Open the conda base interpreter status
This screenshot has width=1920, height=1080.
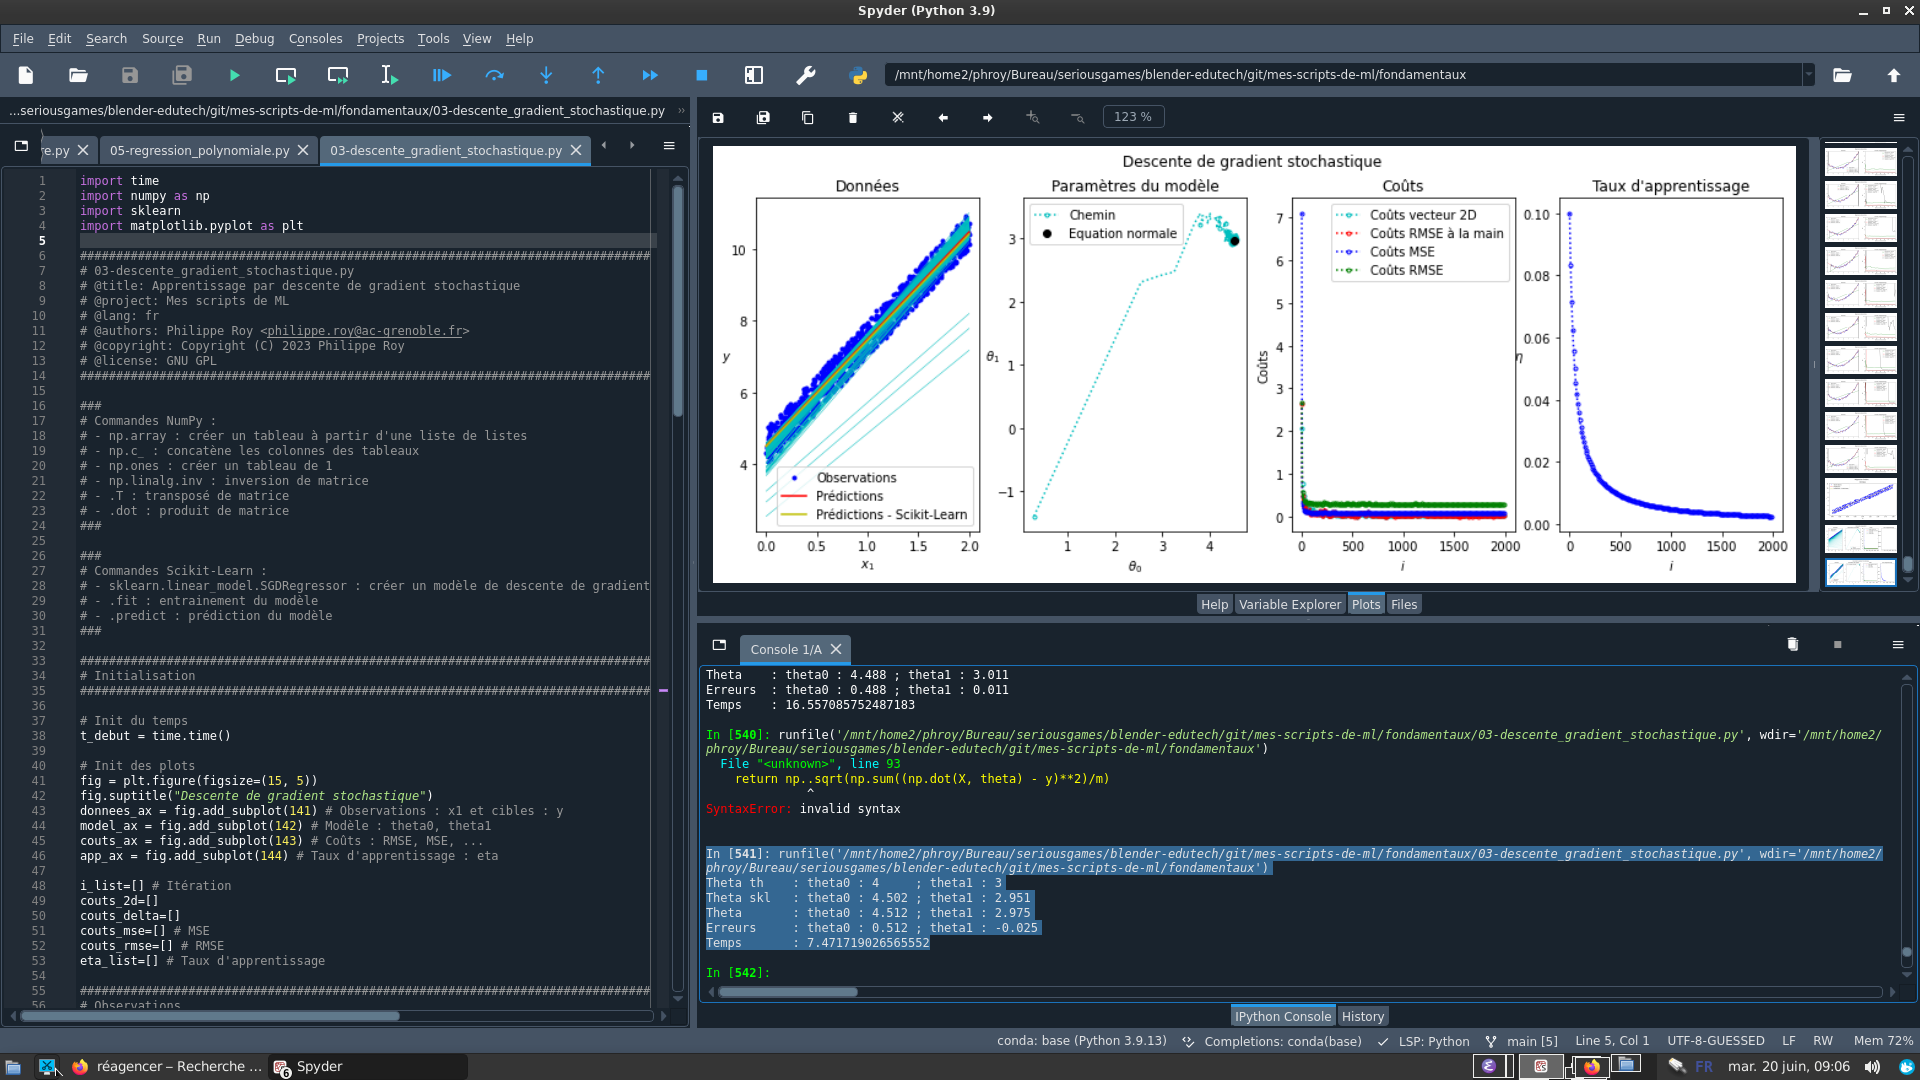point(1081,1041)
